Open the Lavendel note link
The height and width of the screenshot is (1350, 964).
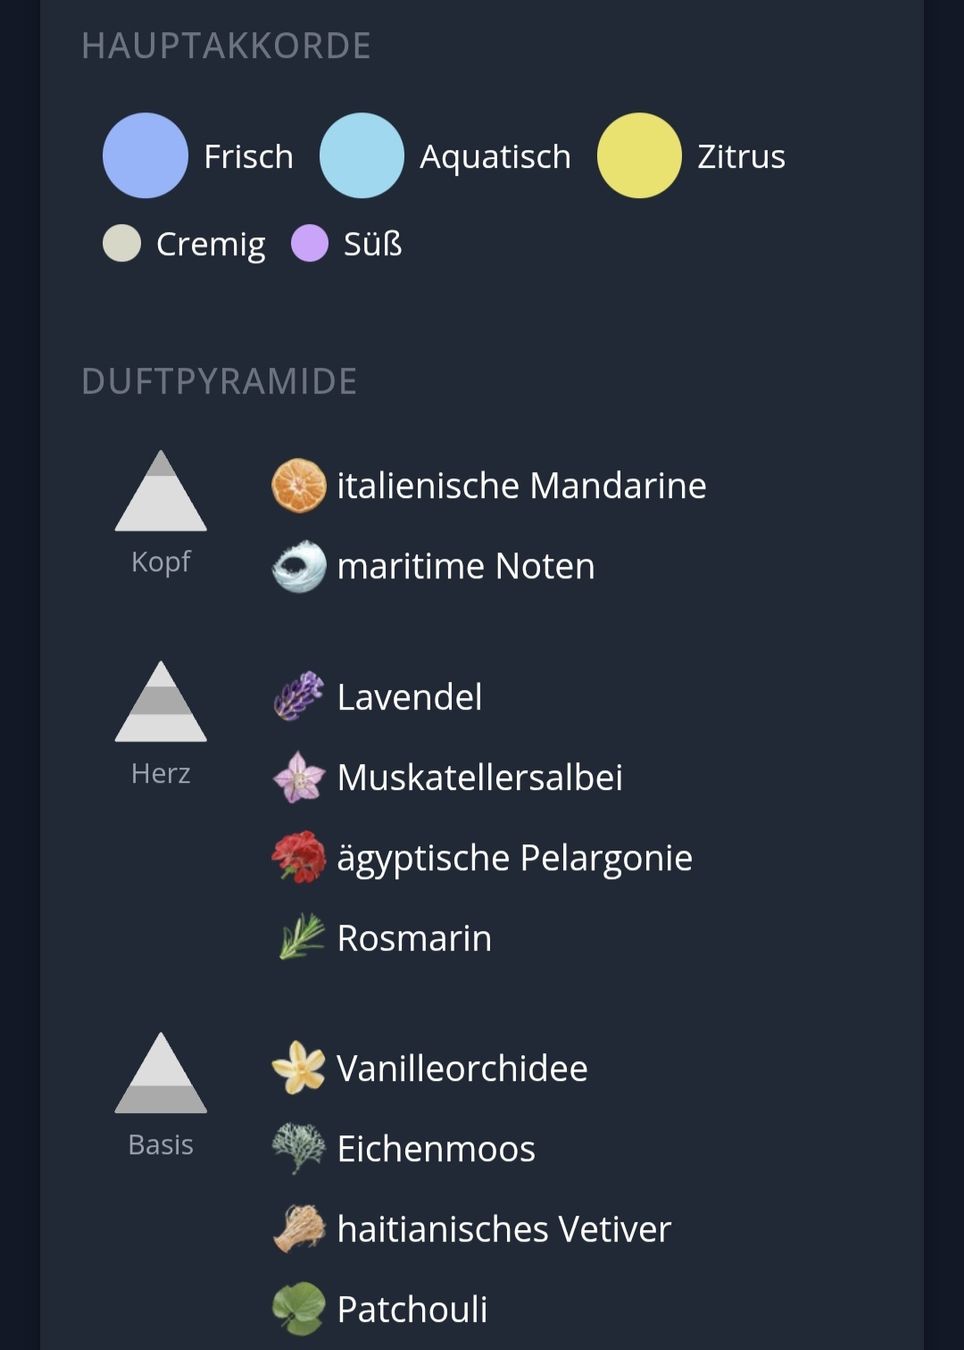coord(409,697)
